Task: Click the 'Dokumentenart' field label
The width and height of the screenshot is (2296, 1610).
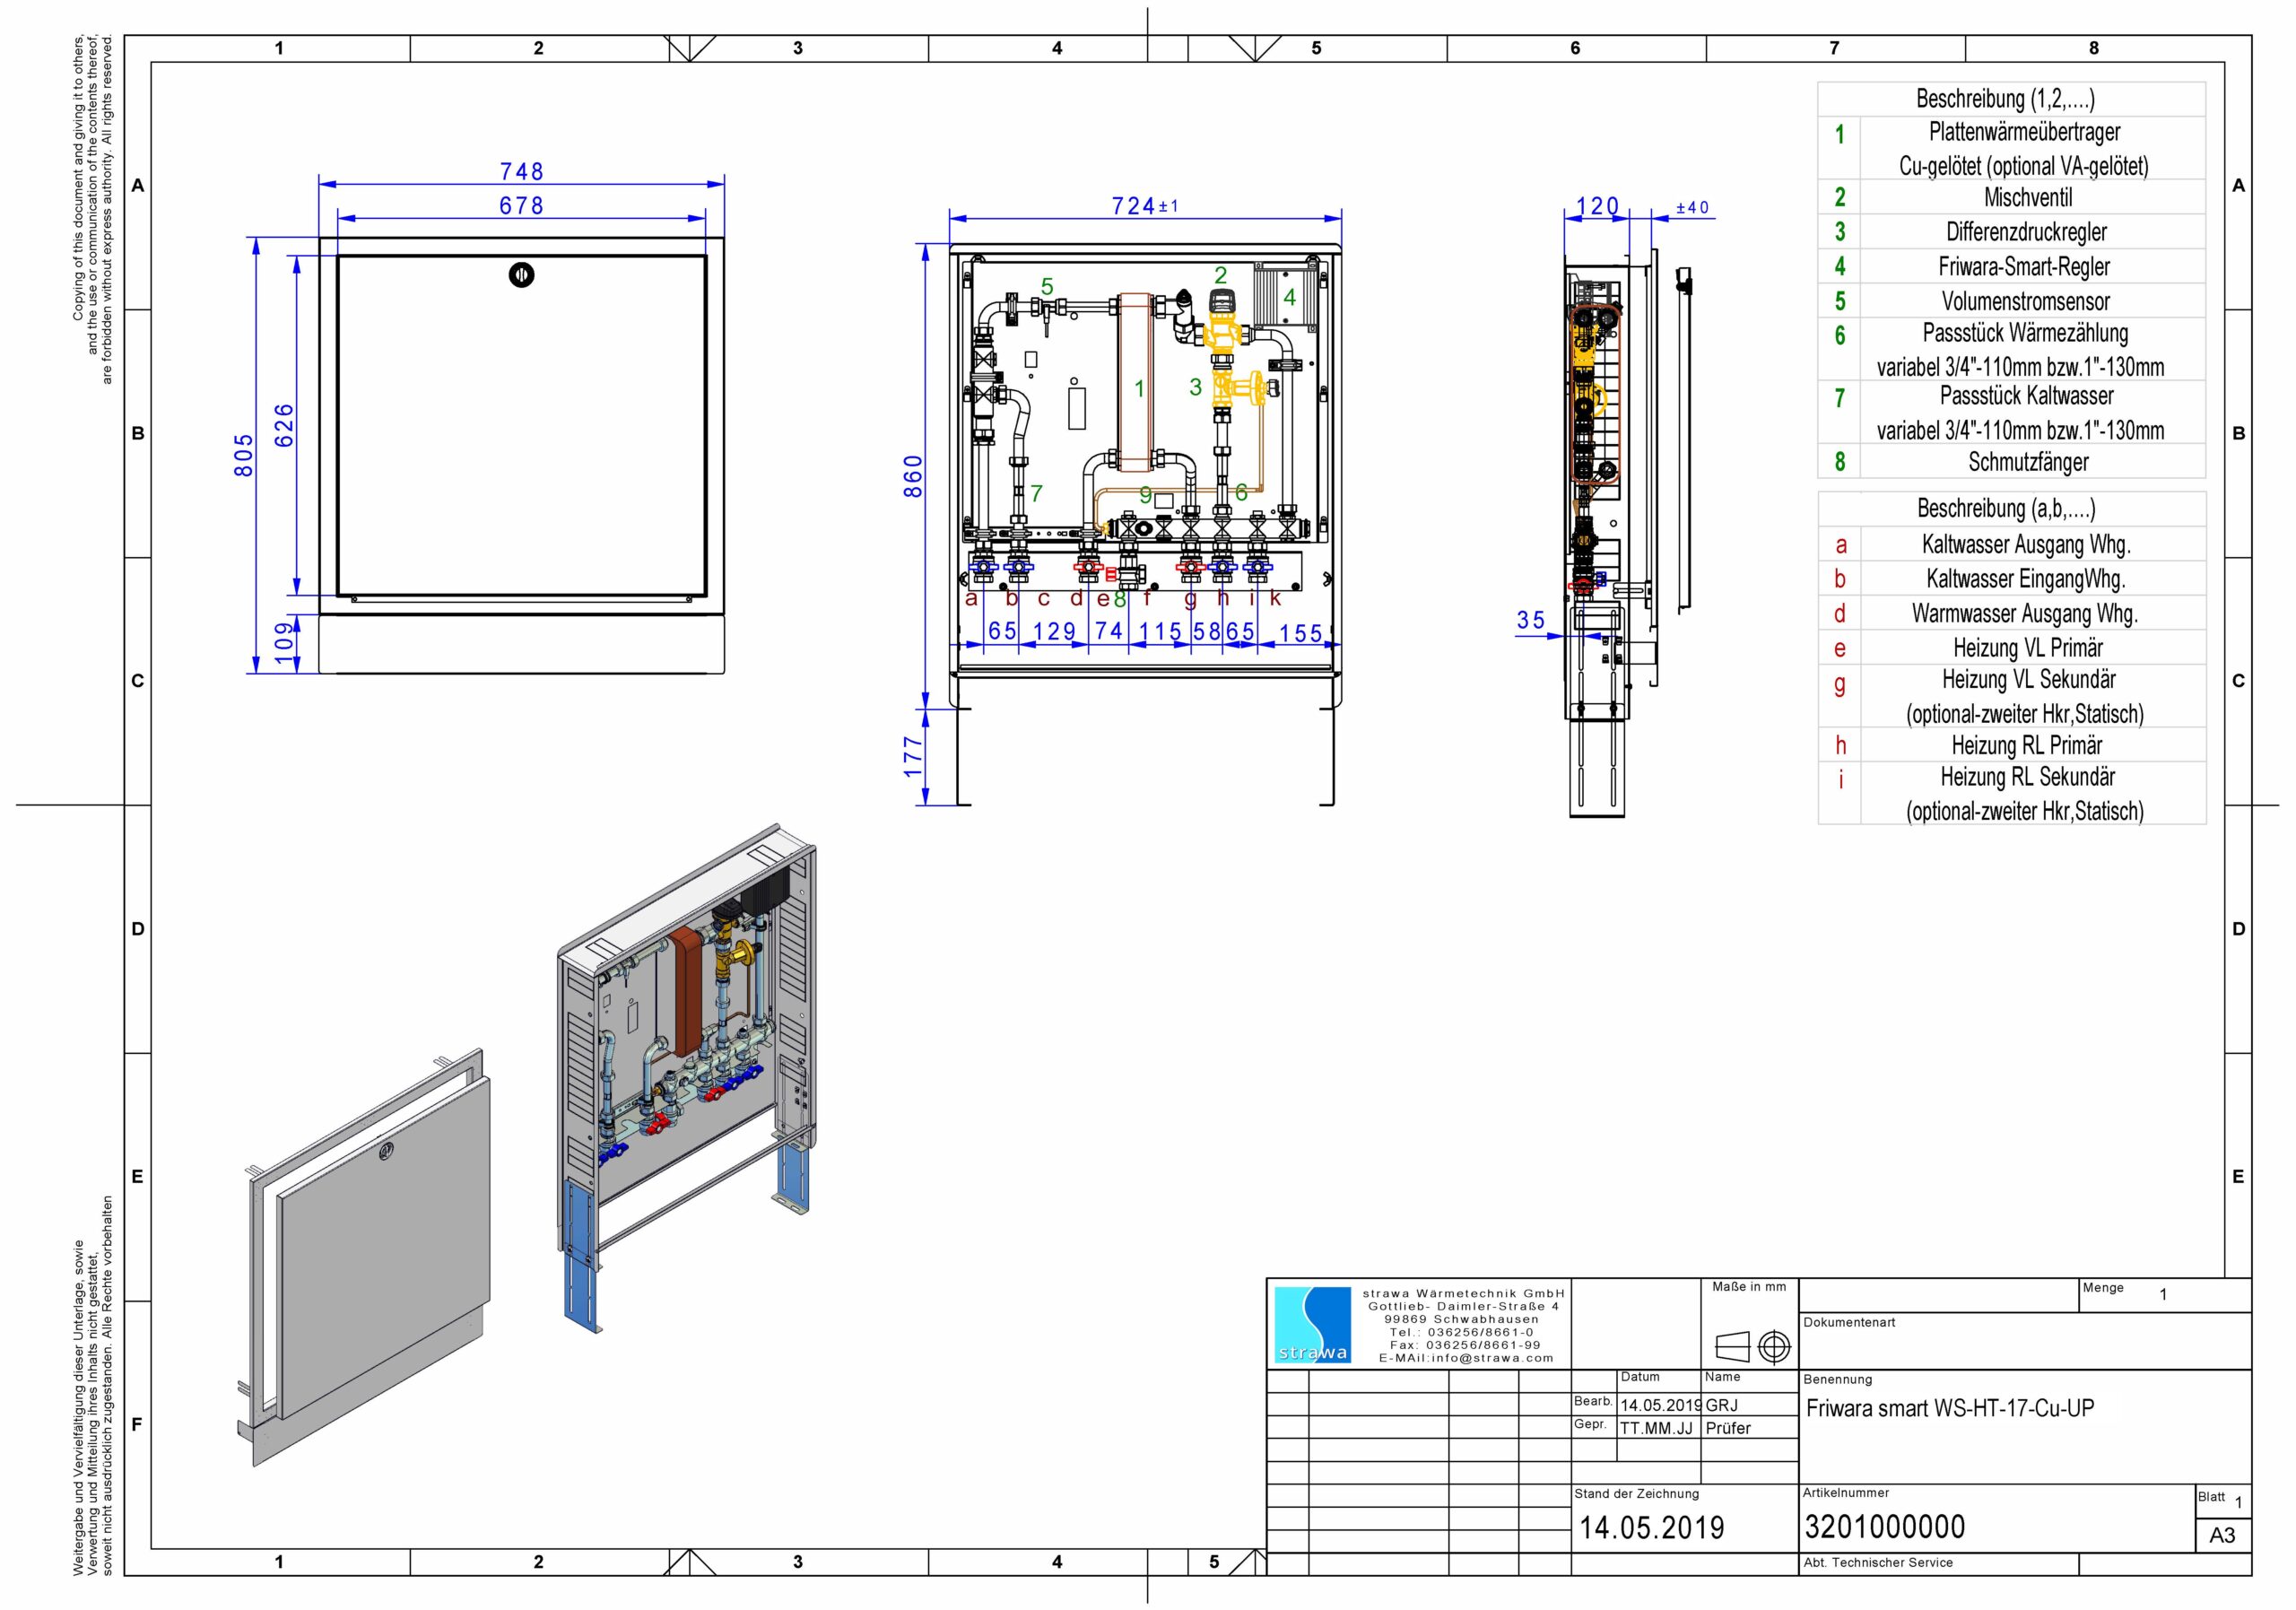Action: click(1849, 1322)
